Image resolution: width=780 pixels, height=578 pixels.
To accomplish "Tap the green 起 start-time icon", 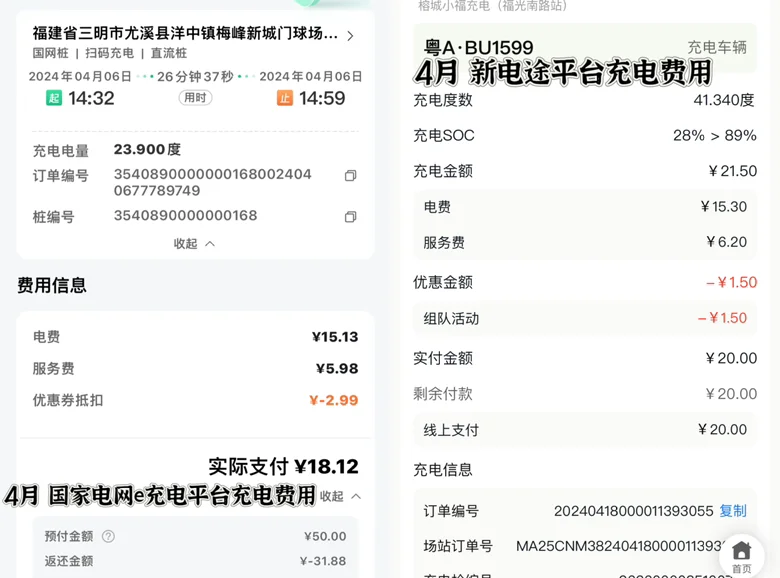I will click(x=54, y=98).
